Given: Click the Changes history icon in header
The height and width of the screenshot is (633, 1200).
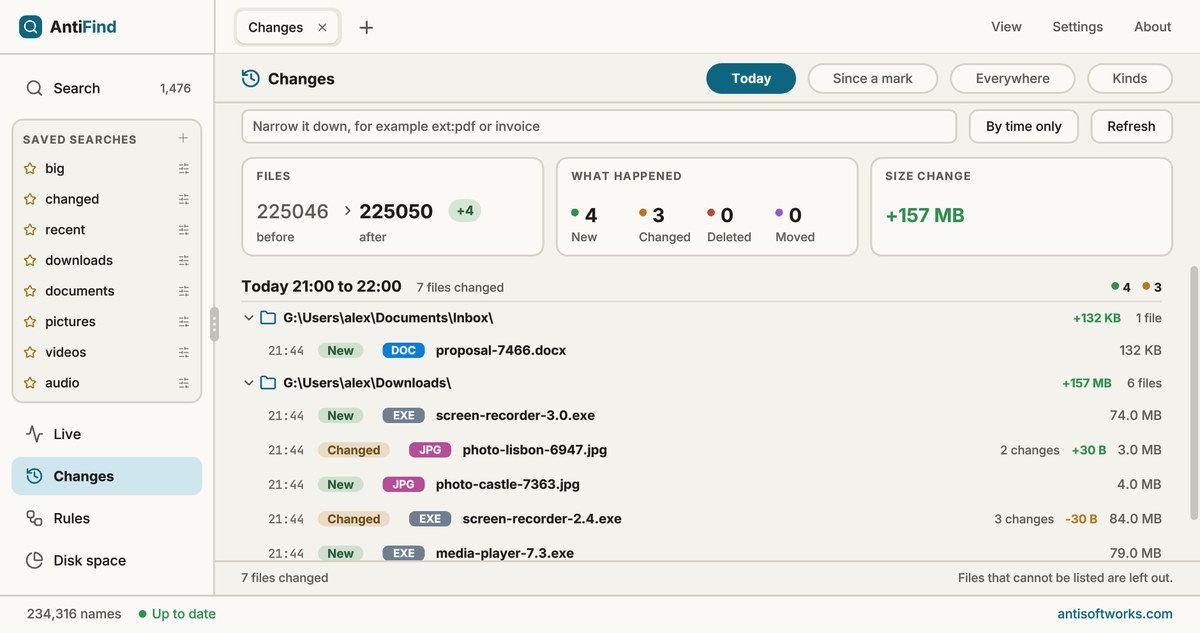Looking at the screenshot, I should tap(251, 78).
